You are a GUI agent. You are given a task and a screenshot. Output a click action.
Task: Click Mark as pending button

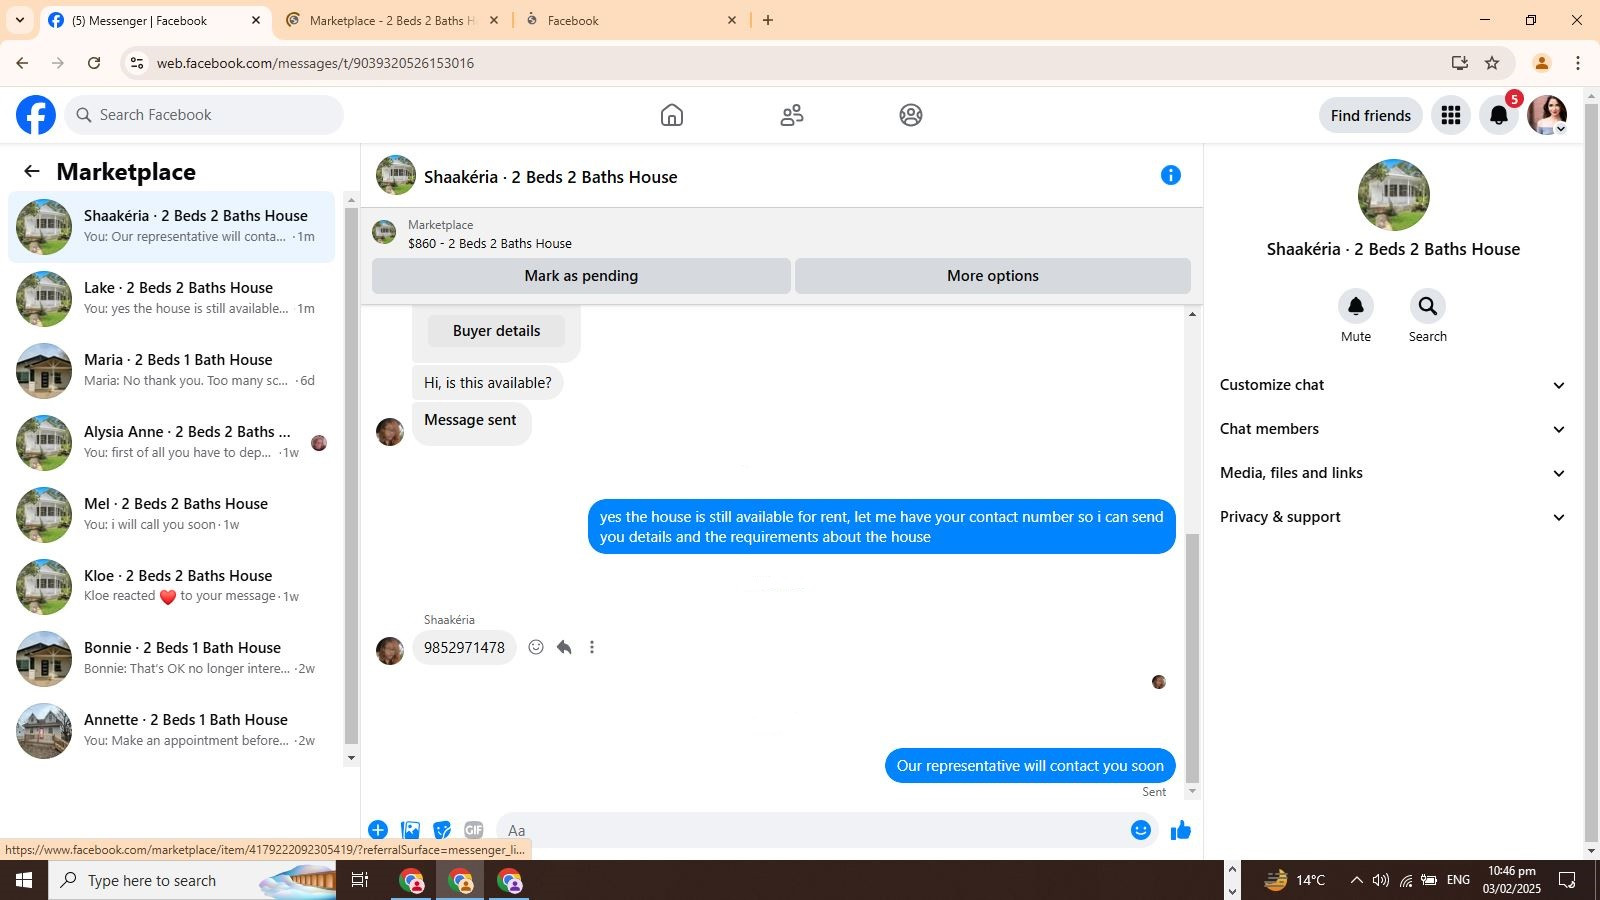coord(581,276)
